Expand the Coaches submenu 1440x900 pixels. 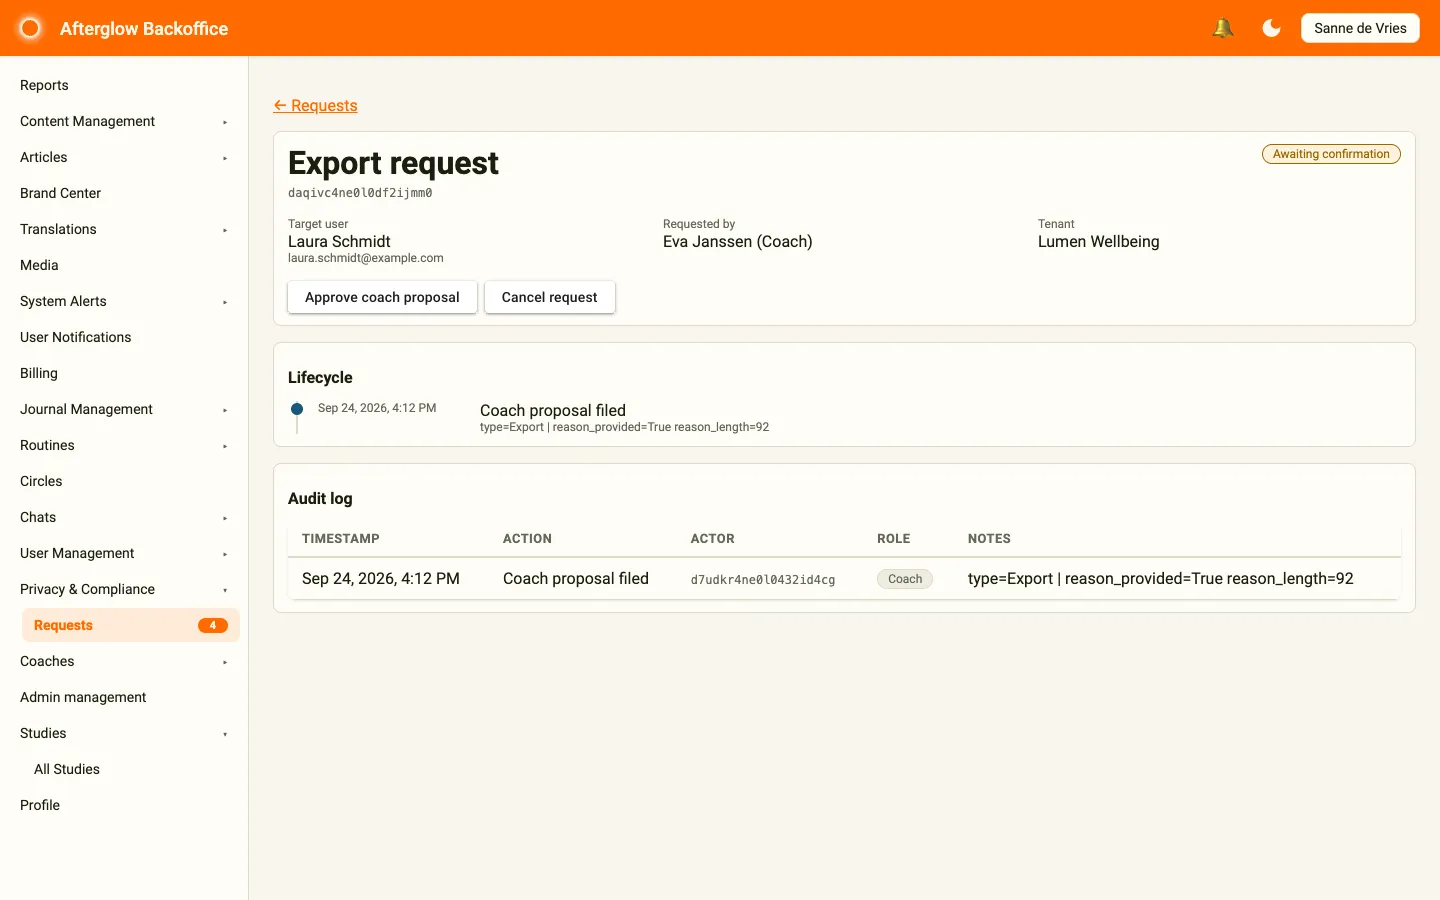click(124, 661)
